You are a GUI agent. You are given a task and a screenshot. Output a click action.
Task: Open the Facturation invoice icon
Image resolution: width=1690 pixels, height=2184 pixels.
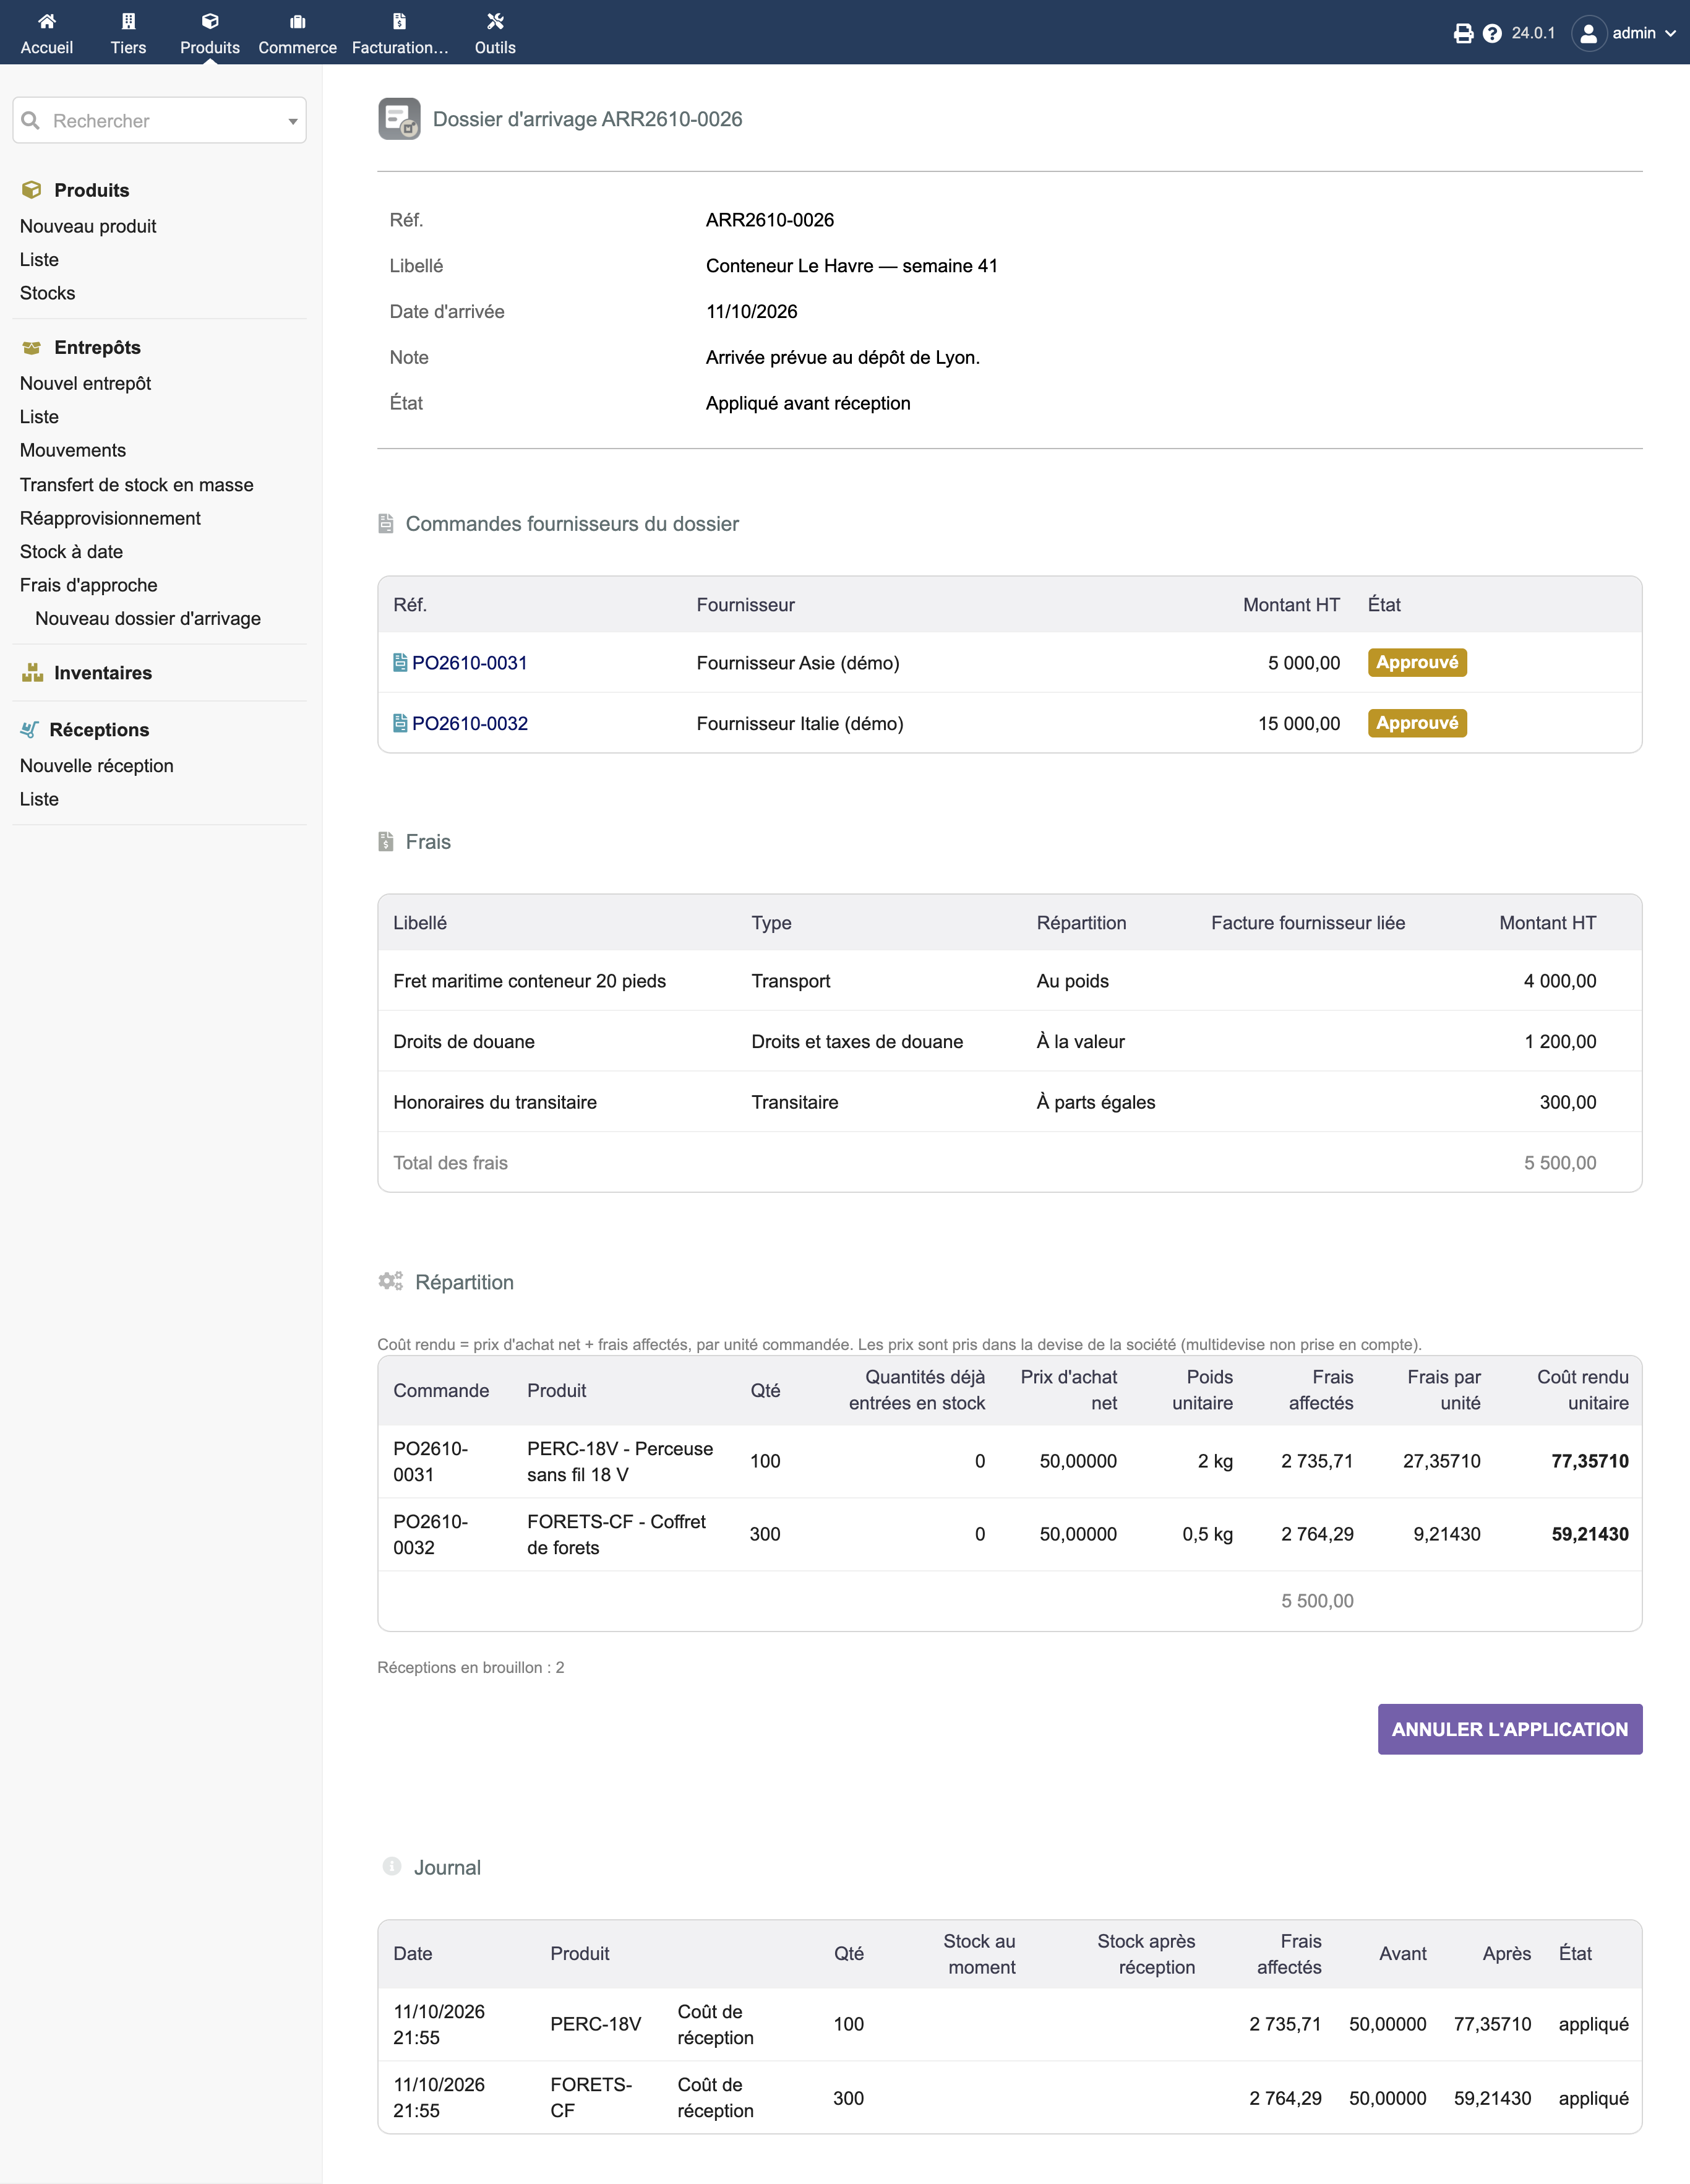tap(399, 21)
